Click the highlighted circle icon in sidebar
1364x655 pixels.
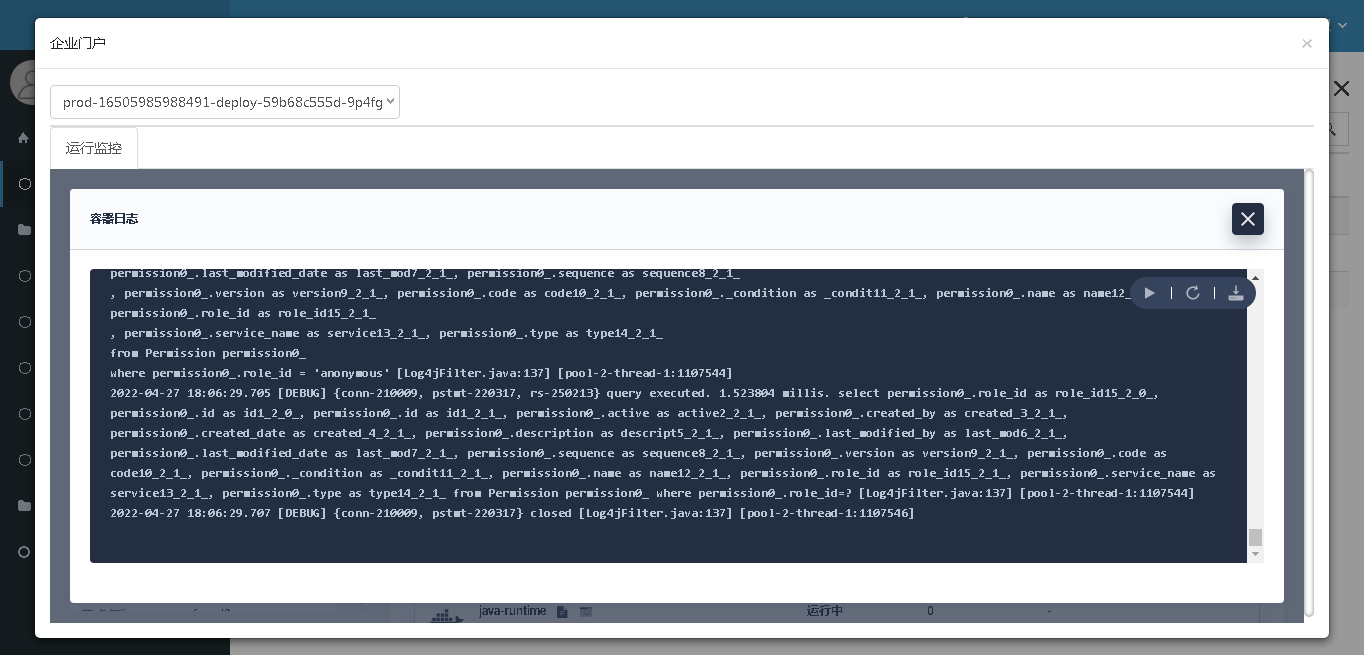[24, 184]
